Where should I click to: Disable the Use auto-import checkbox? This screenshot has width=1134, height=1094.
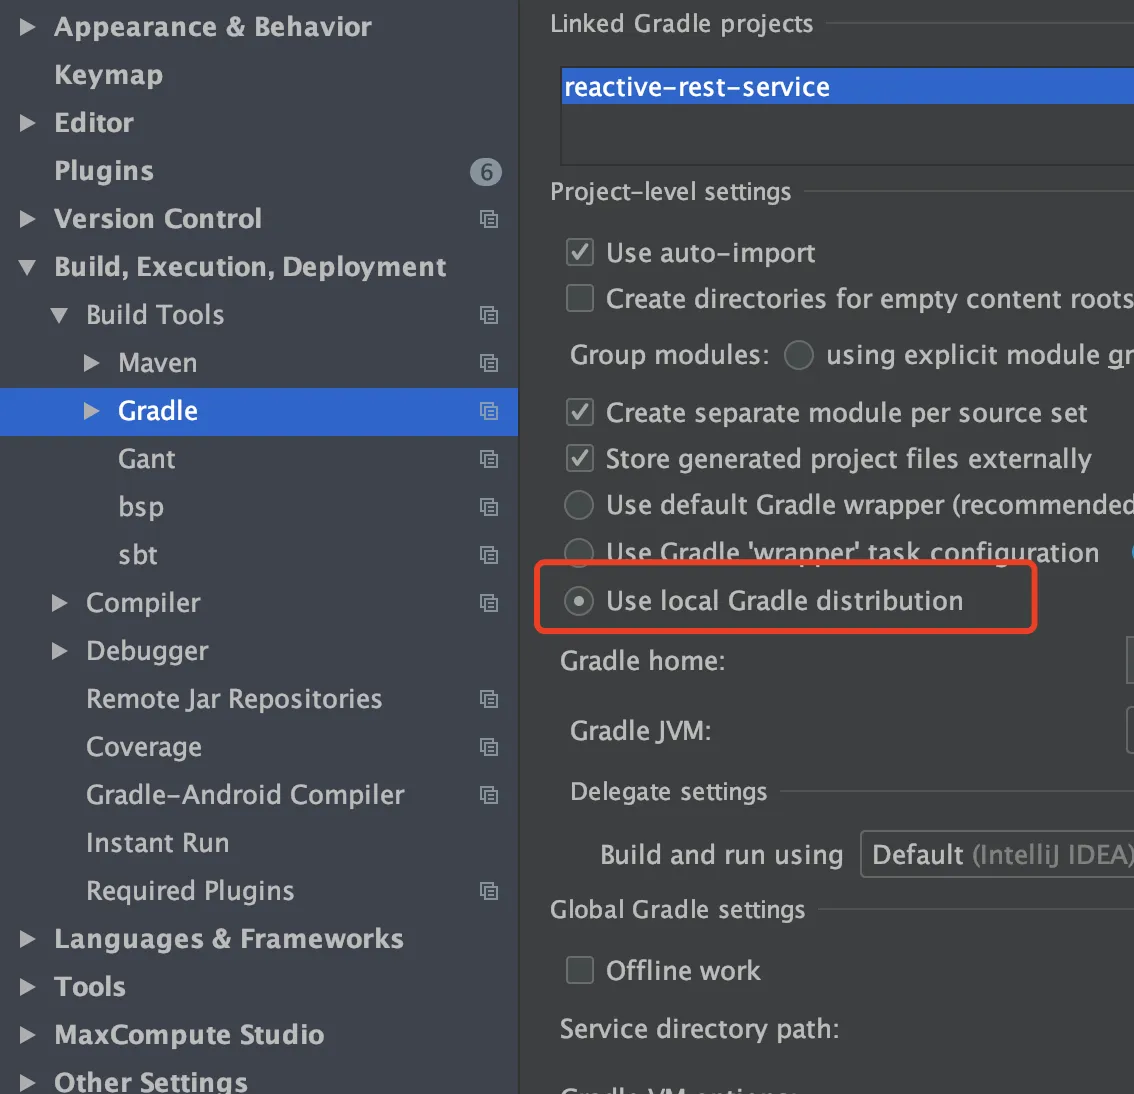[580, 252]
